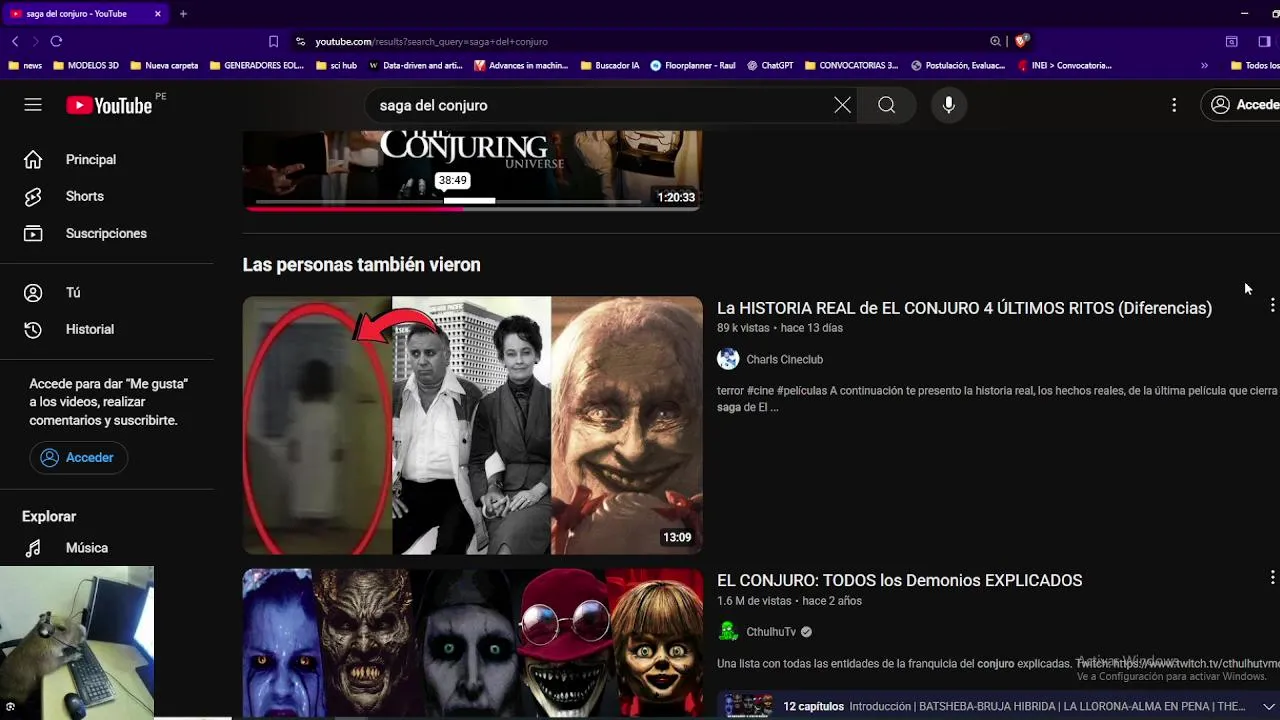Open La HISTORIA REAL de EL CONJURO 4 title
Viewport: 1280px width, 720px height.
click(964, 308)
